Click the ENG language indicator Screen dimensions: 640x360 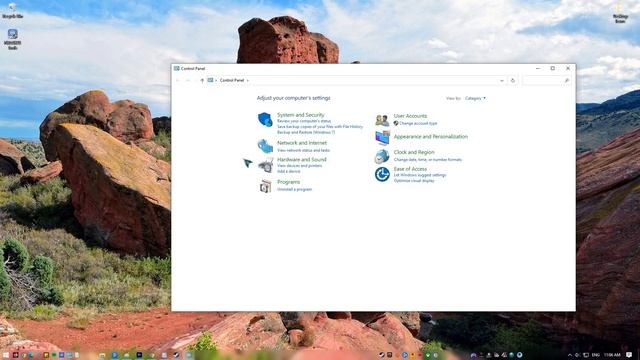596,355
